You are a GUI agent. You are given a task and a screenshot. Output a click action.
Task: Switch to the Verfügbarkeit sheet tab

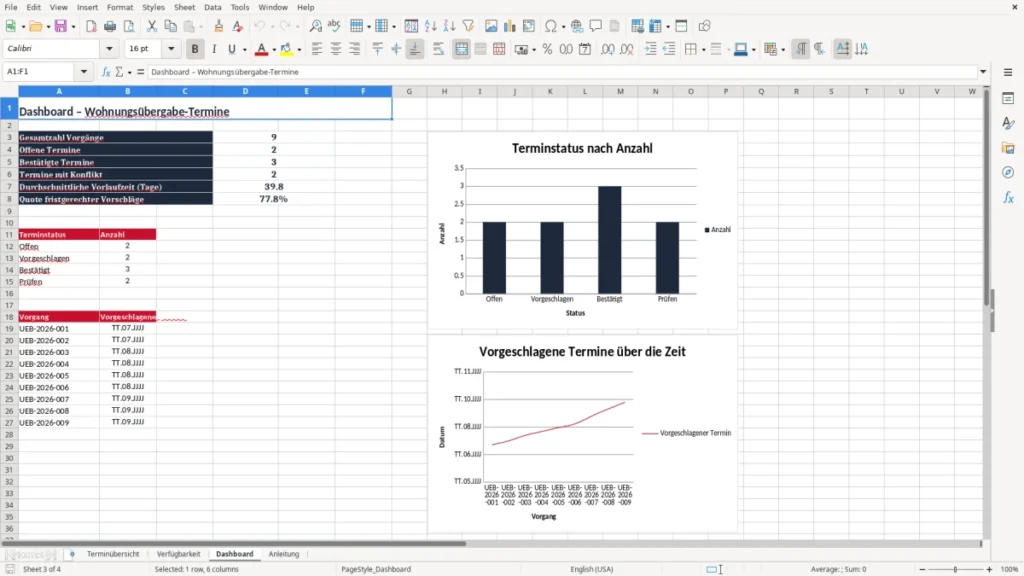pyautogui.click(x=178, y=554)
